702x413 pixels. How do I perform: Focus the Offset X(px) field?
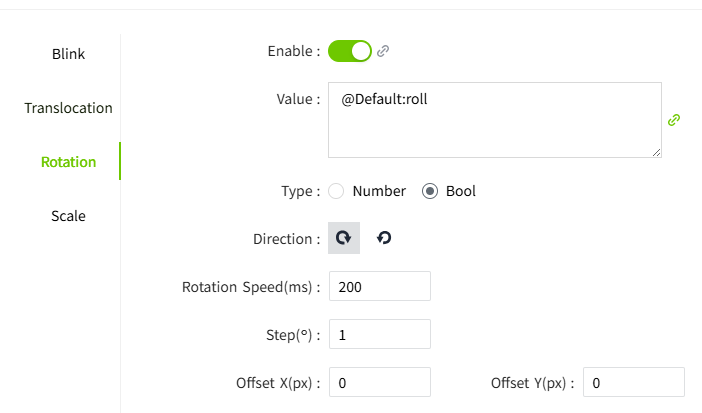(x=379, y=382)
